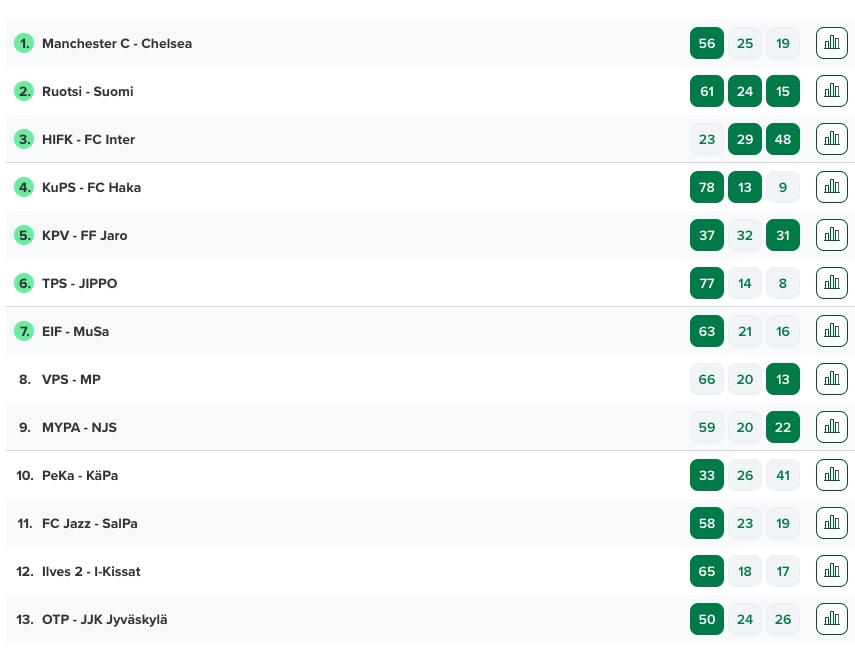Toggle home win 56 for Manchester C - Chelsea

pos(707,43)
